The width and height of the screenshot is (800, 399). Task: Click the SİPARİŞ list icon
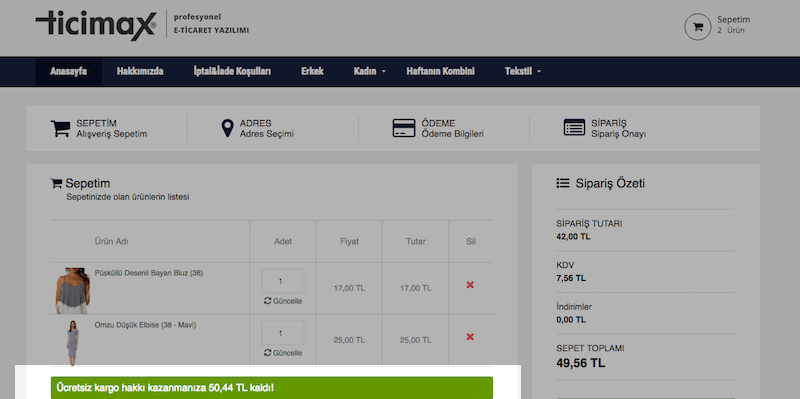574,128
